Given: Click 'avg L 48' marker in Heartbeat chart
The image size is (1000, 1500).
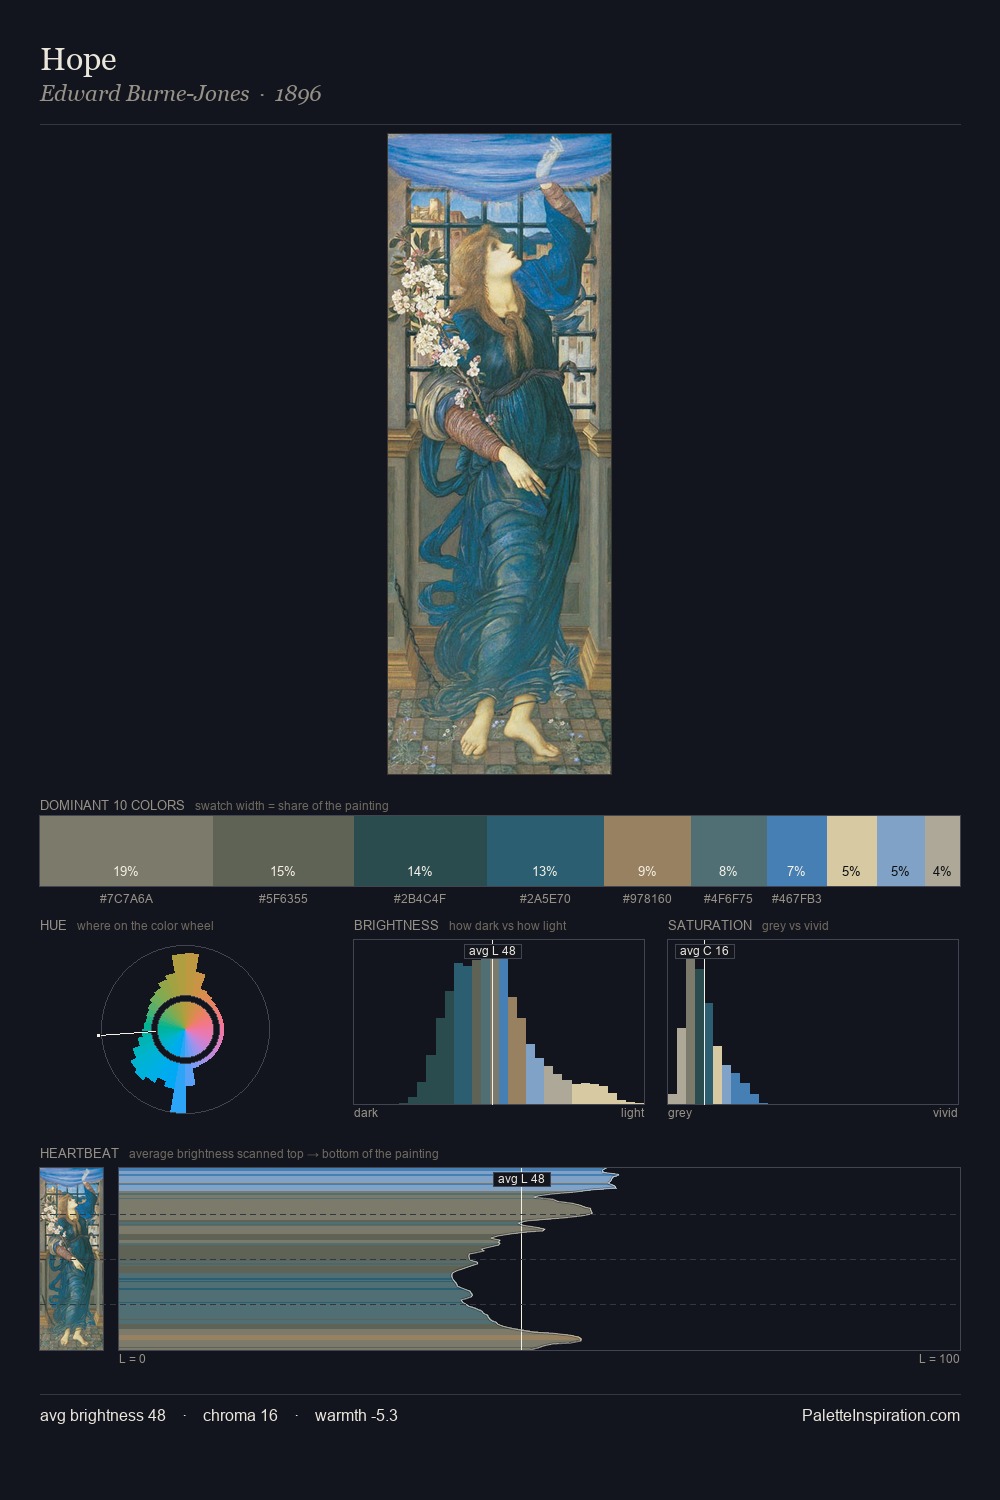Looking at the screenshot, I should [521, 1179].
